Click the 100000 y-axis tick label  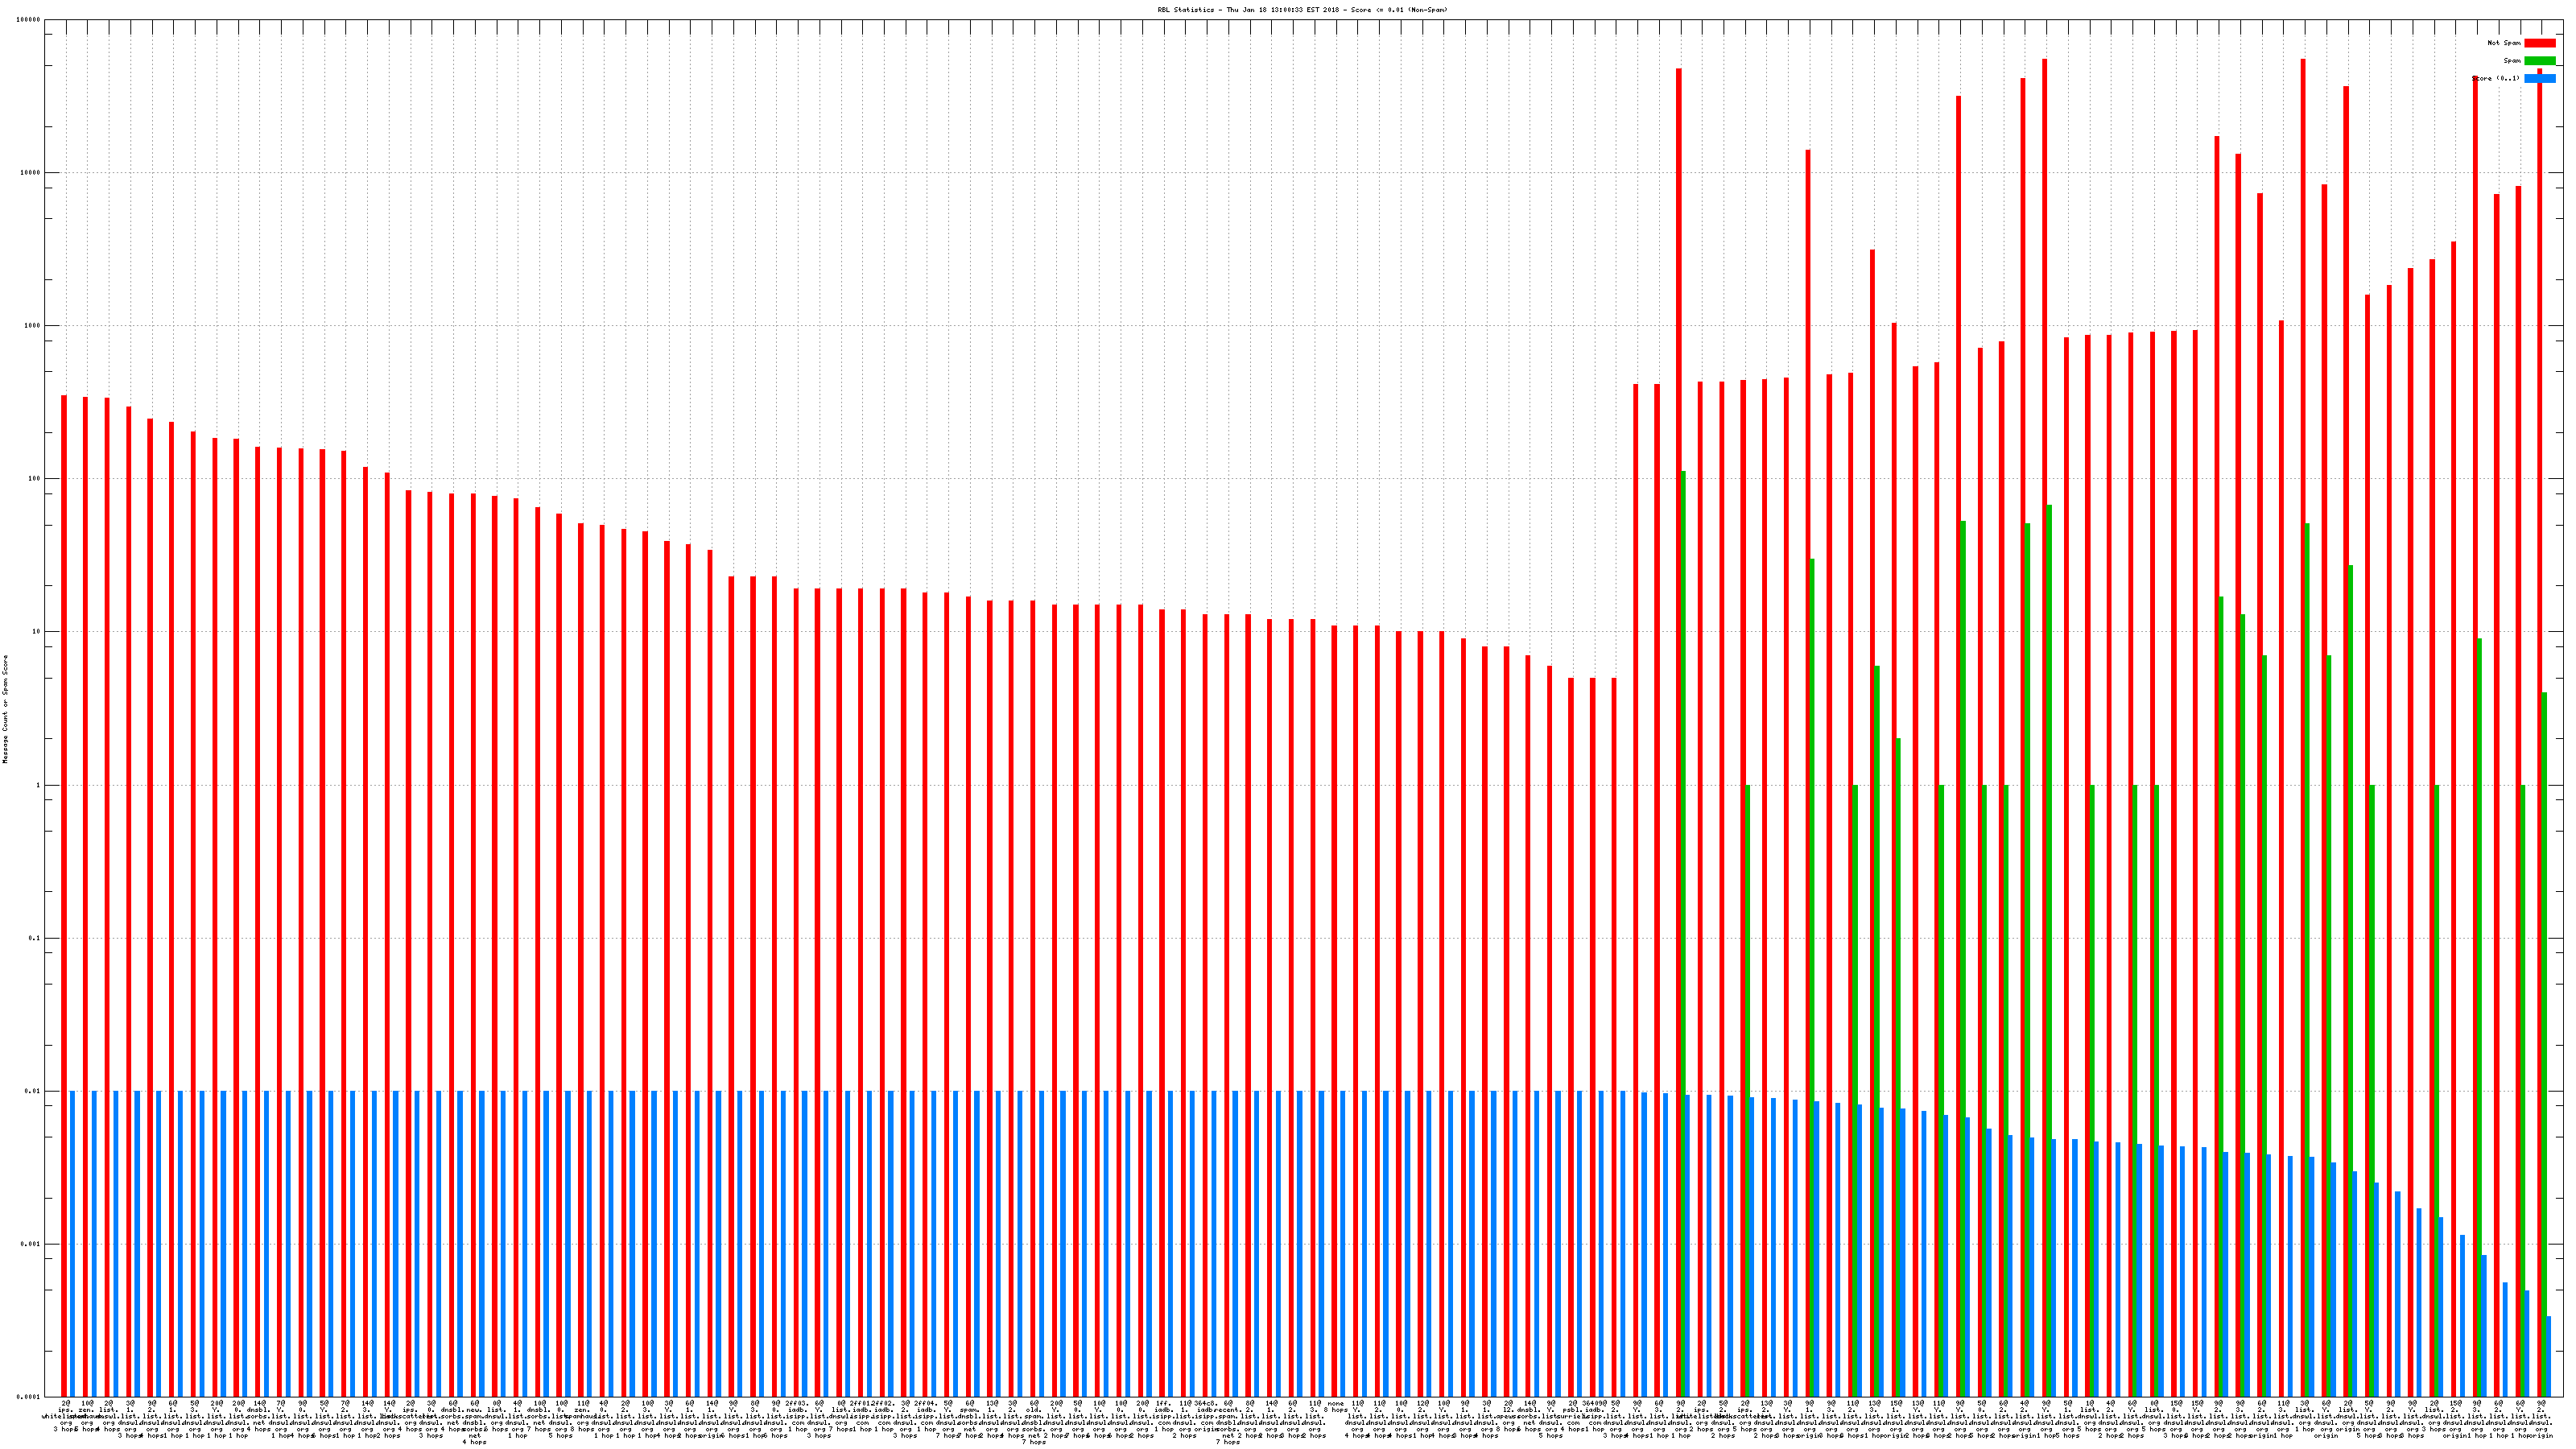[x=29, y=20]
